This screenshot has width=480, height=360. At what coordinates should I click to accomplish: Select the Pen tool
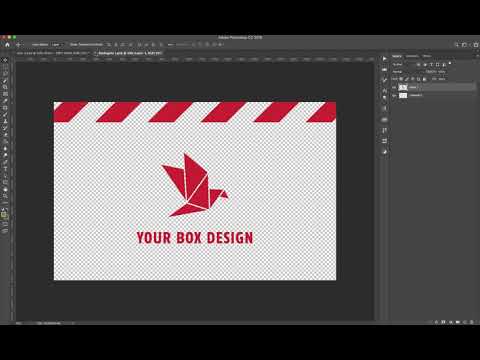(x=5, y=162)
